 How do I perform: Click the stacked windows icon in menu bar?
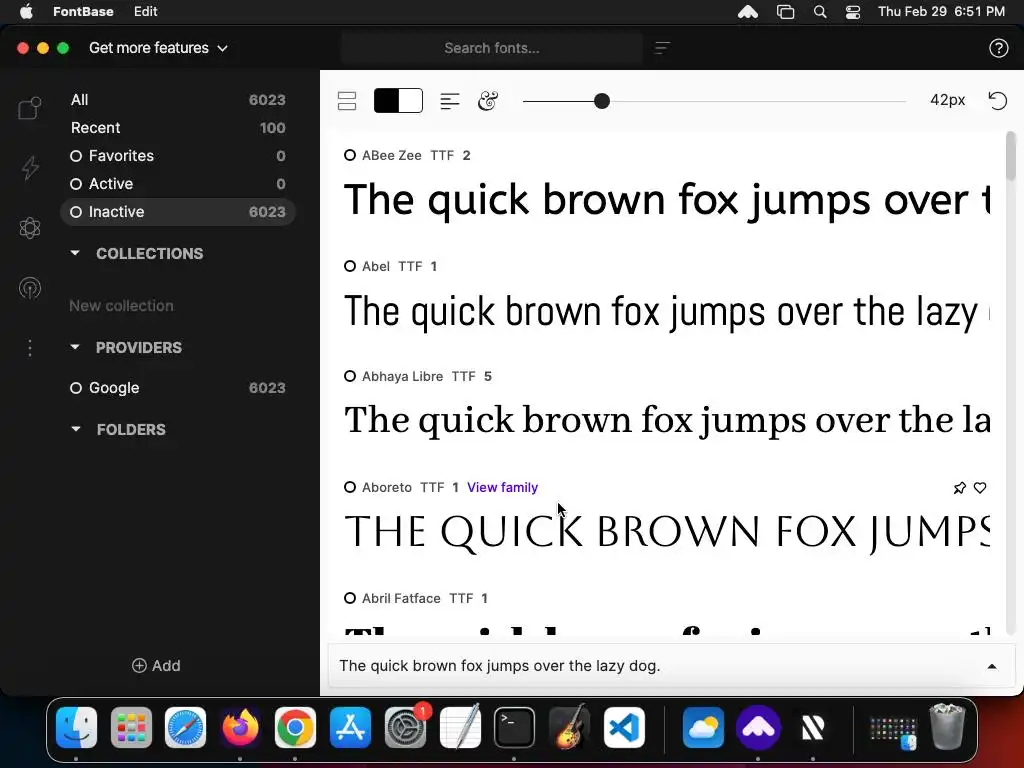coord(785,12)
